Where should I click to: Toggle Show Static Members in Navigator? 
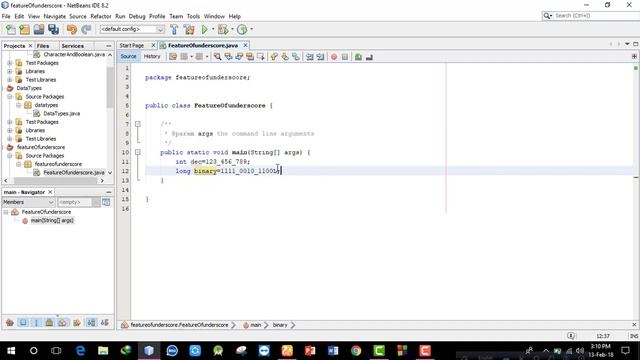[36, 322]
